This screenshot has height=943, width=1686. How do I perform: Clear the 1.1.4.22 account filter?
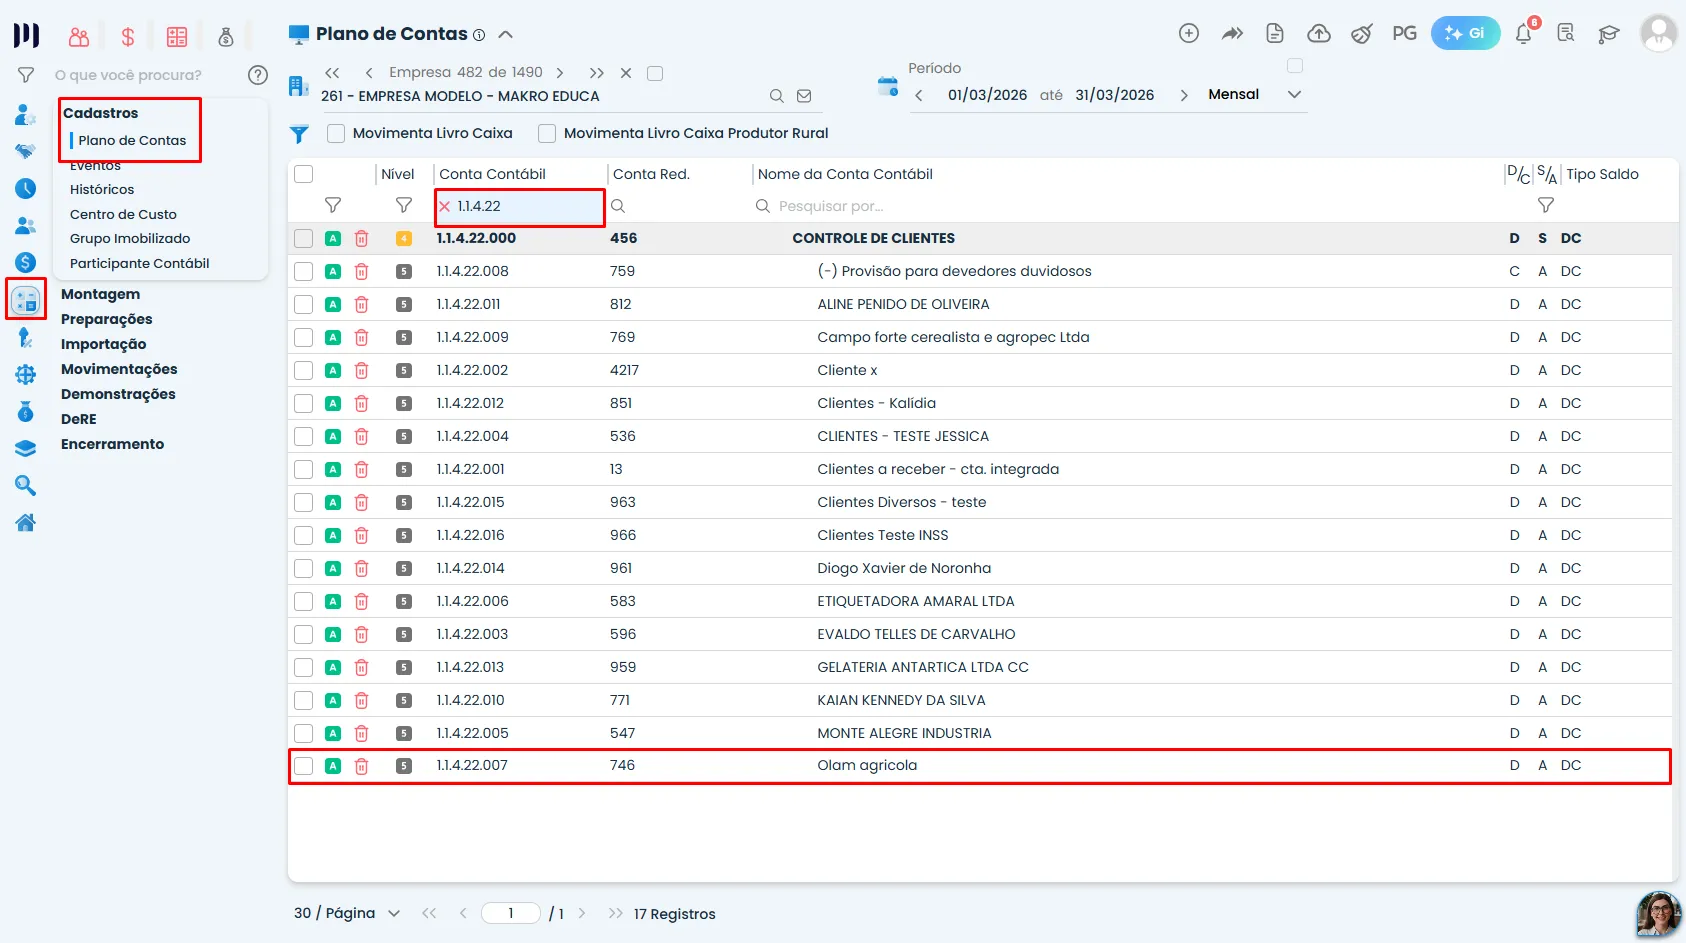[x=445, y=206]
